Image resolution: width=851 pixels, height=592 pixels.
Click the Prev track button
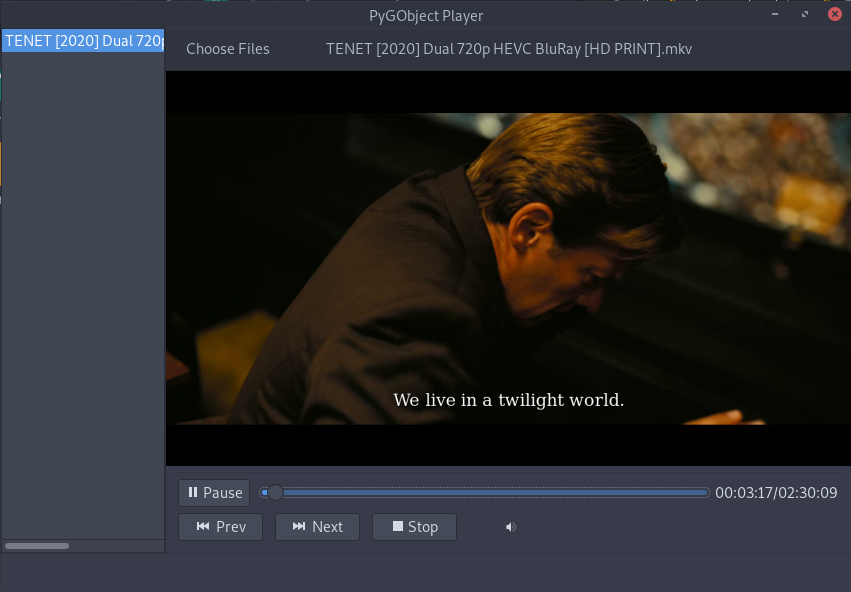(220, 527)
